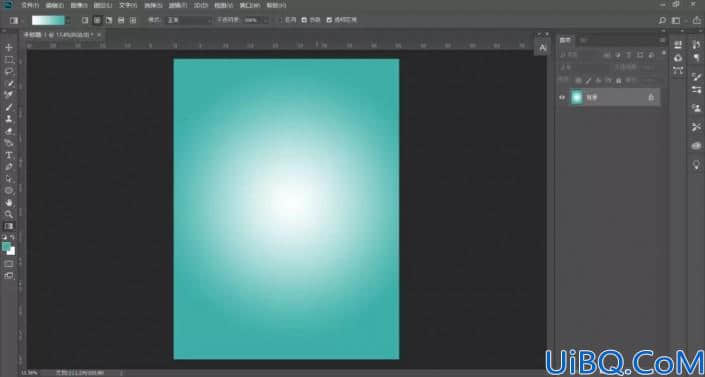Open the 图像 menu
This screenshot has width=705, height=377.
(x=79, y=5)
